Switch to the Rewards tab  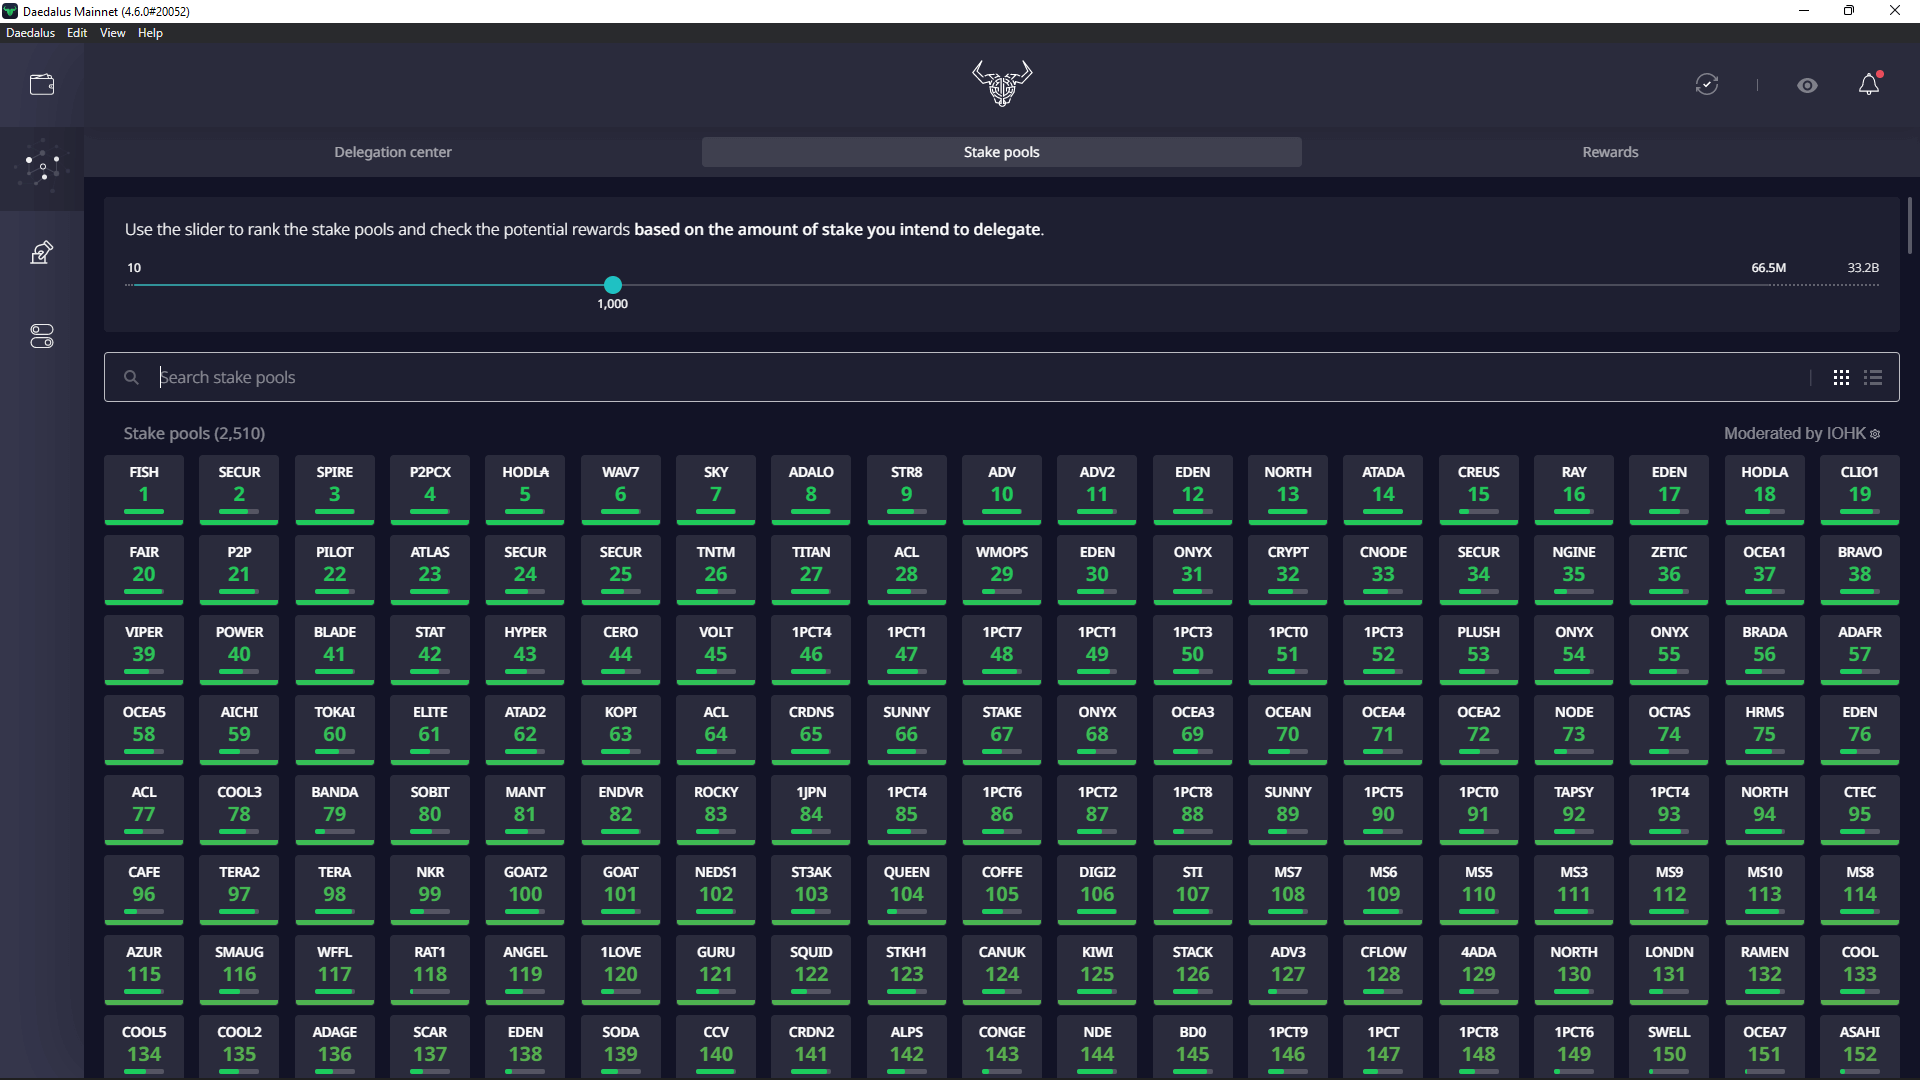point(1610,152)
